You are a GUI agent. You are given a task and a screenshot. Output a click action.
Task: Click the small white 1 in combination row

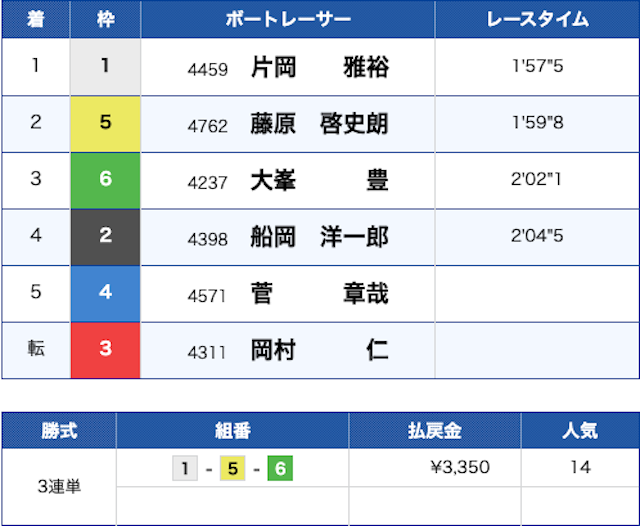[185, 468]
